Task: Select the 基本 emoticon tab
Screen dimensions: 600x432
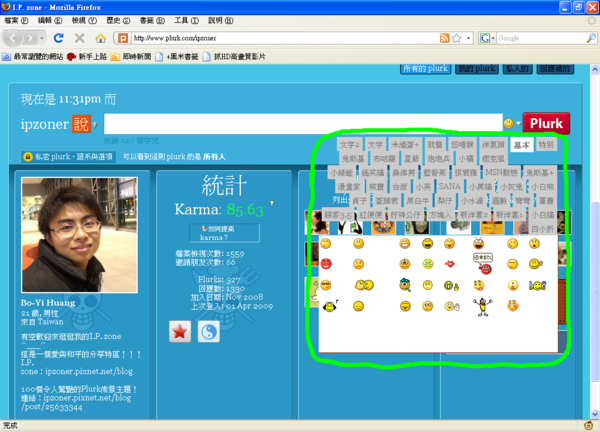Action: tap(522, 145)
